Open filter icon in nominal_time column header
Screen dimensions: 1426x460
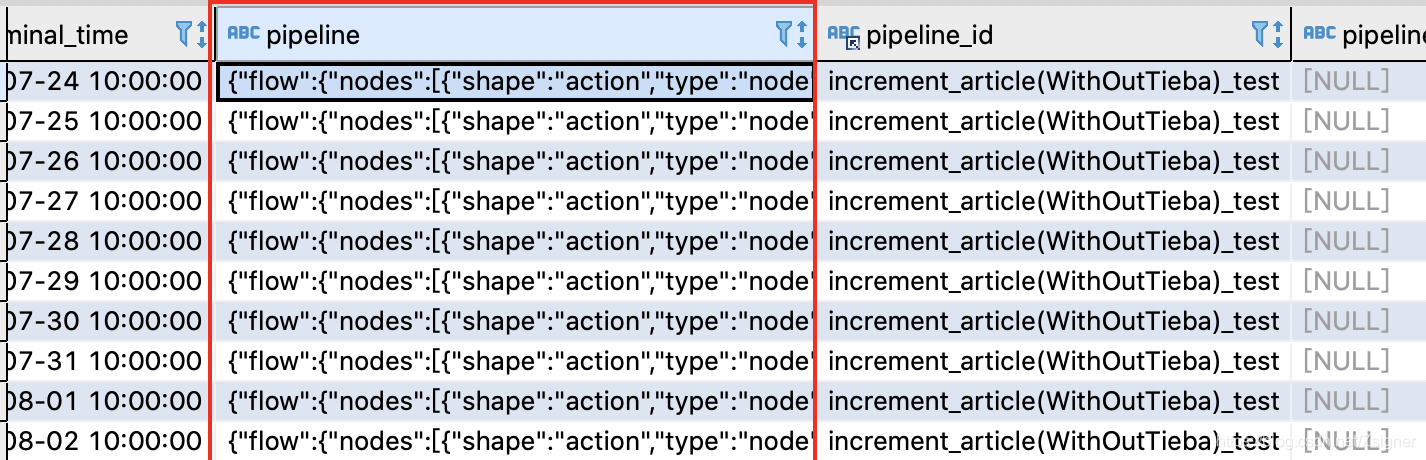click(191, 36)
